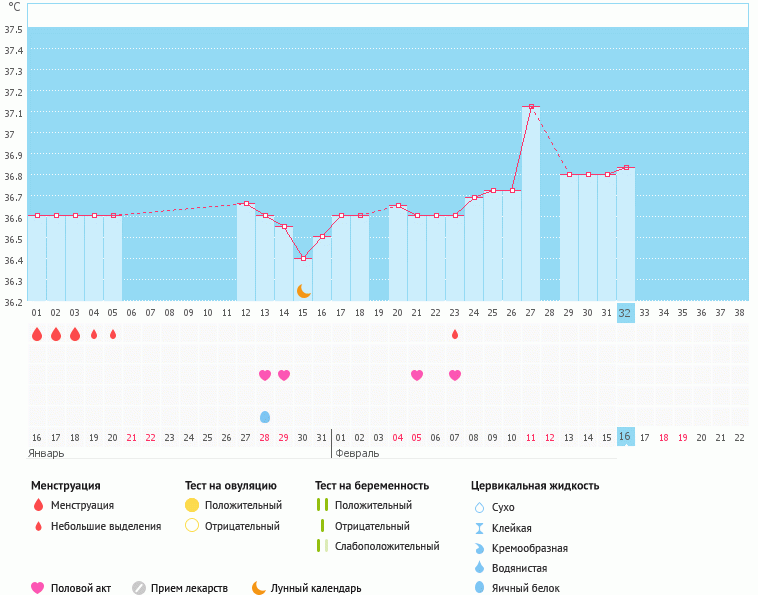Click the Лунный календарь legend moon icon
The height and width of the screenshot is (595, 758).
coord(259,588)
